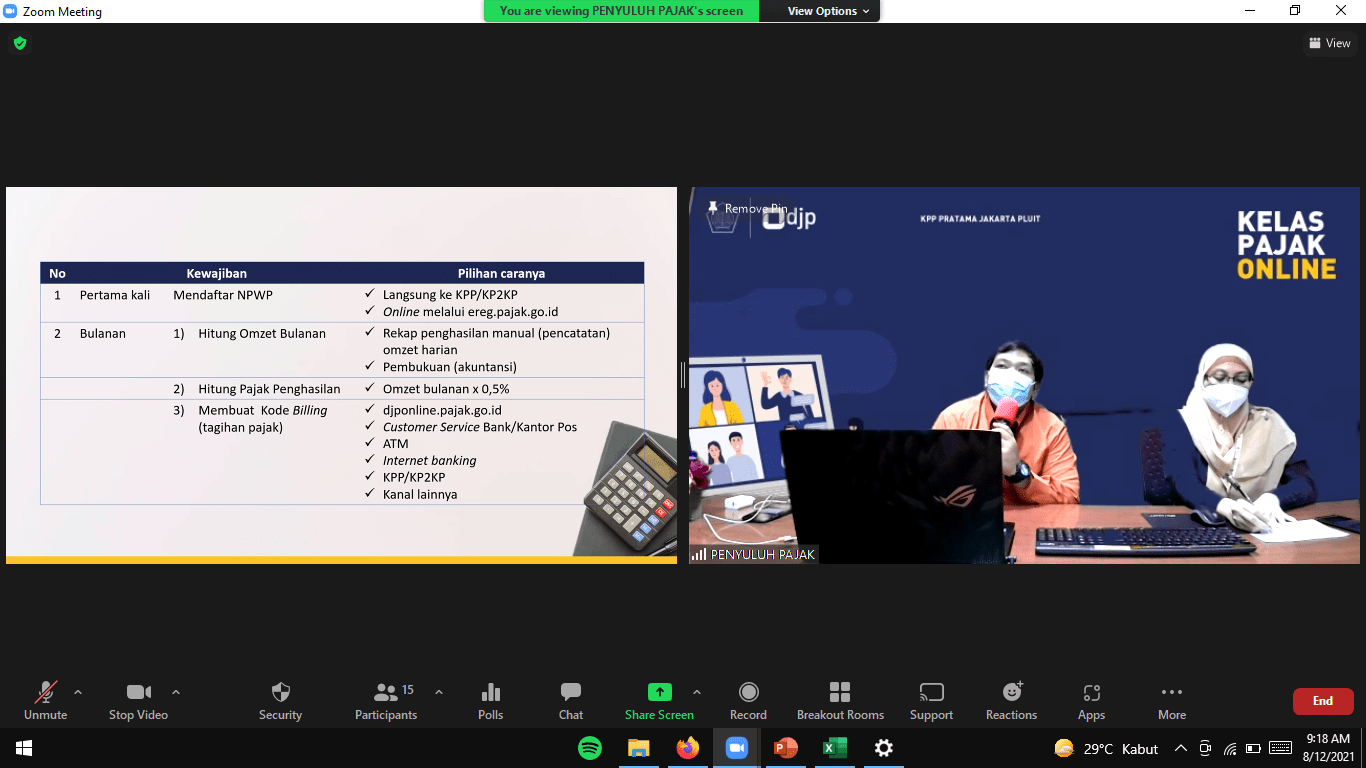Start recording the meeting
1366x768 pixels.
tap(748, 700)
